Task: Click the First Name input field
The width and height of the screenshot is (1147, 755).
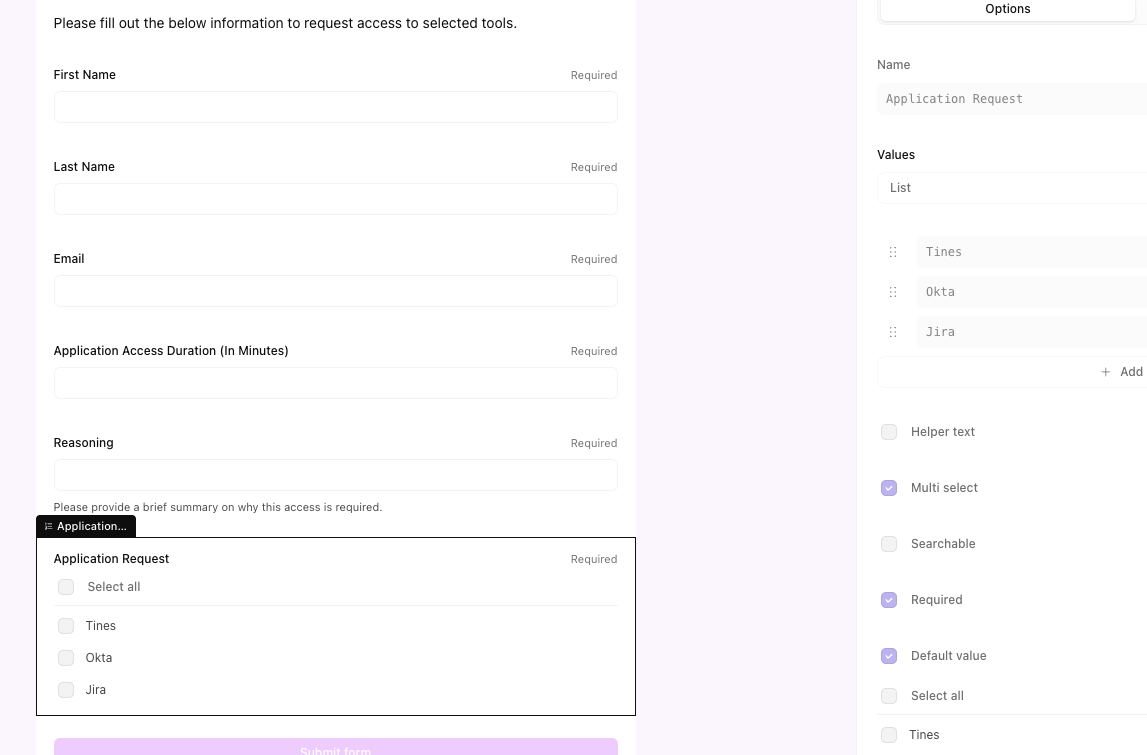Action: pyautogui.click(x=335, y=107)
